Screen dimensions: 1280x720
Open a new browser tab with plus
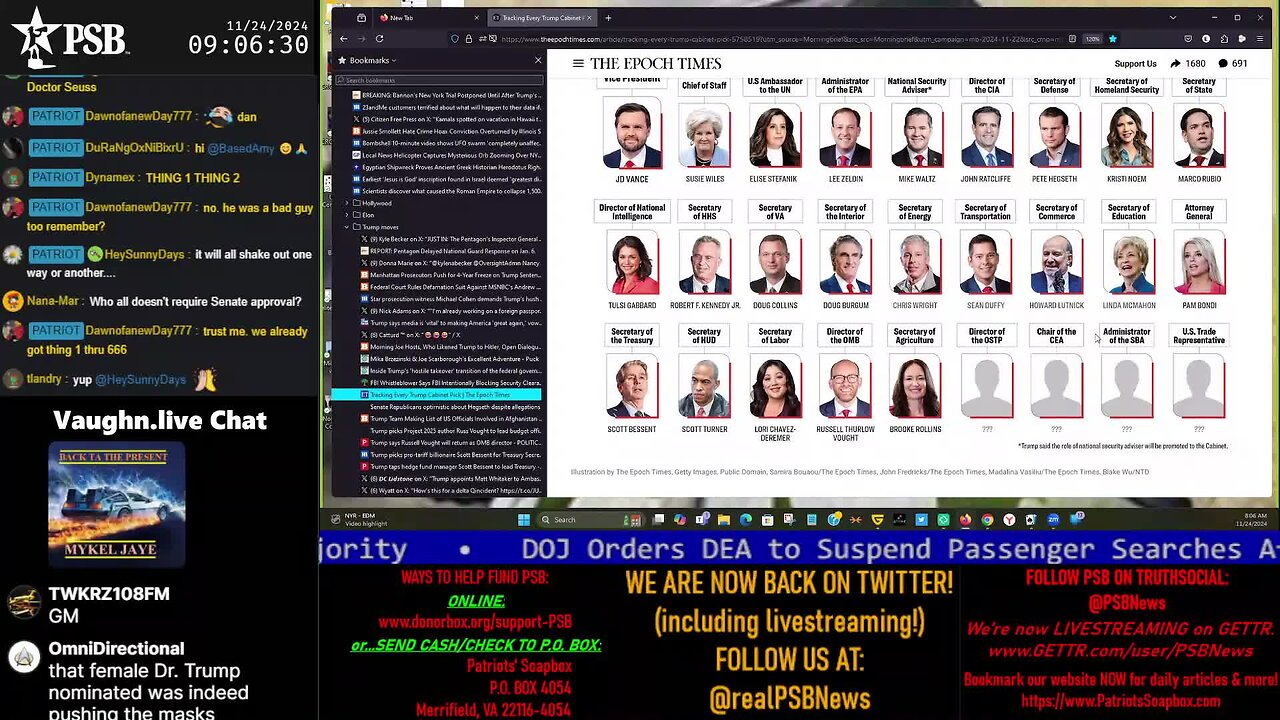pos(608,18)
